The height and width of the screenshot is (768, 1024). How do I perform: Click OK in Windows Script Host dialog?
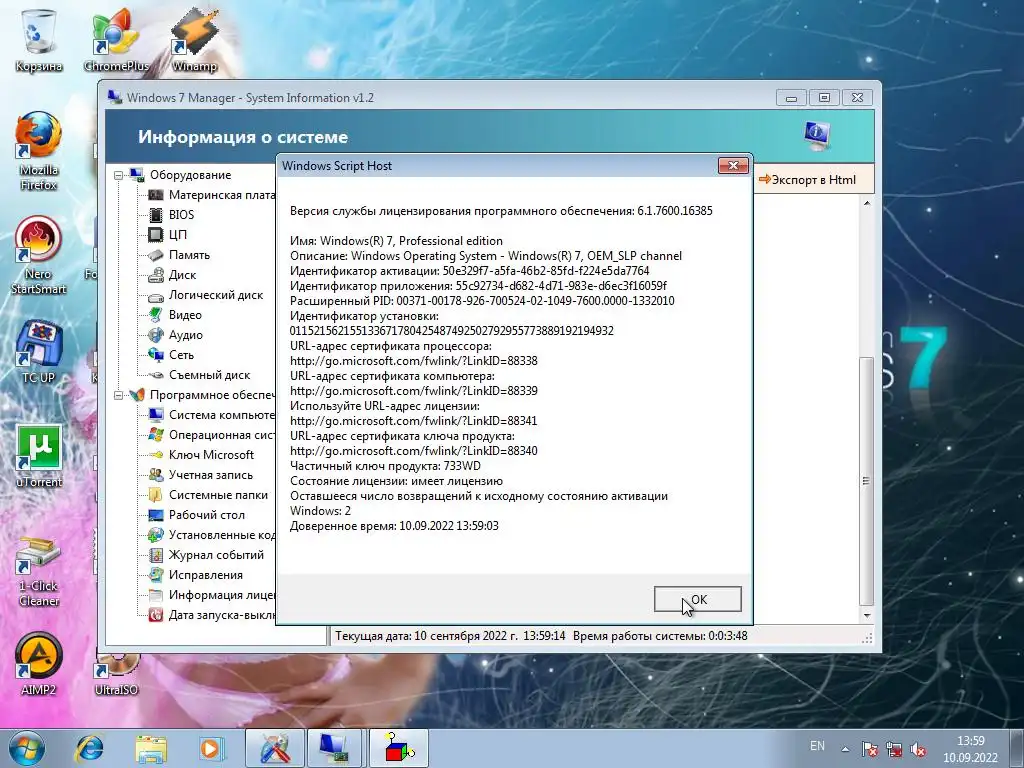point(697,600)
